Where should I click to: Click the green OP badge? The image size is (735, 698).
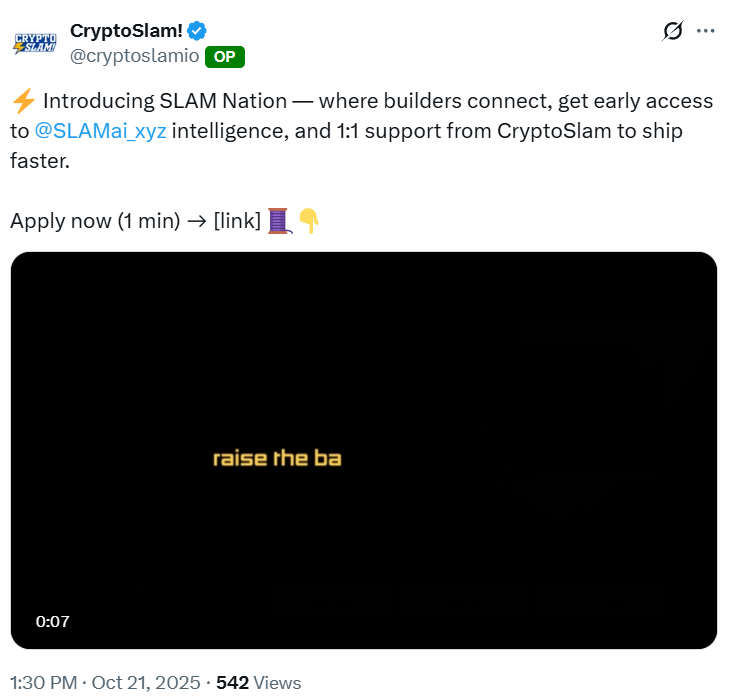tap(224, 57)
